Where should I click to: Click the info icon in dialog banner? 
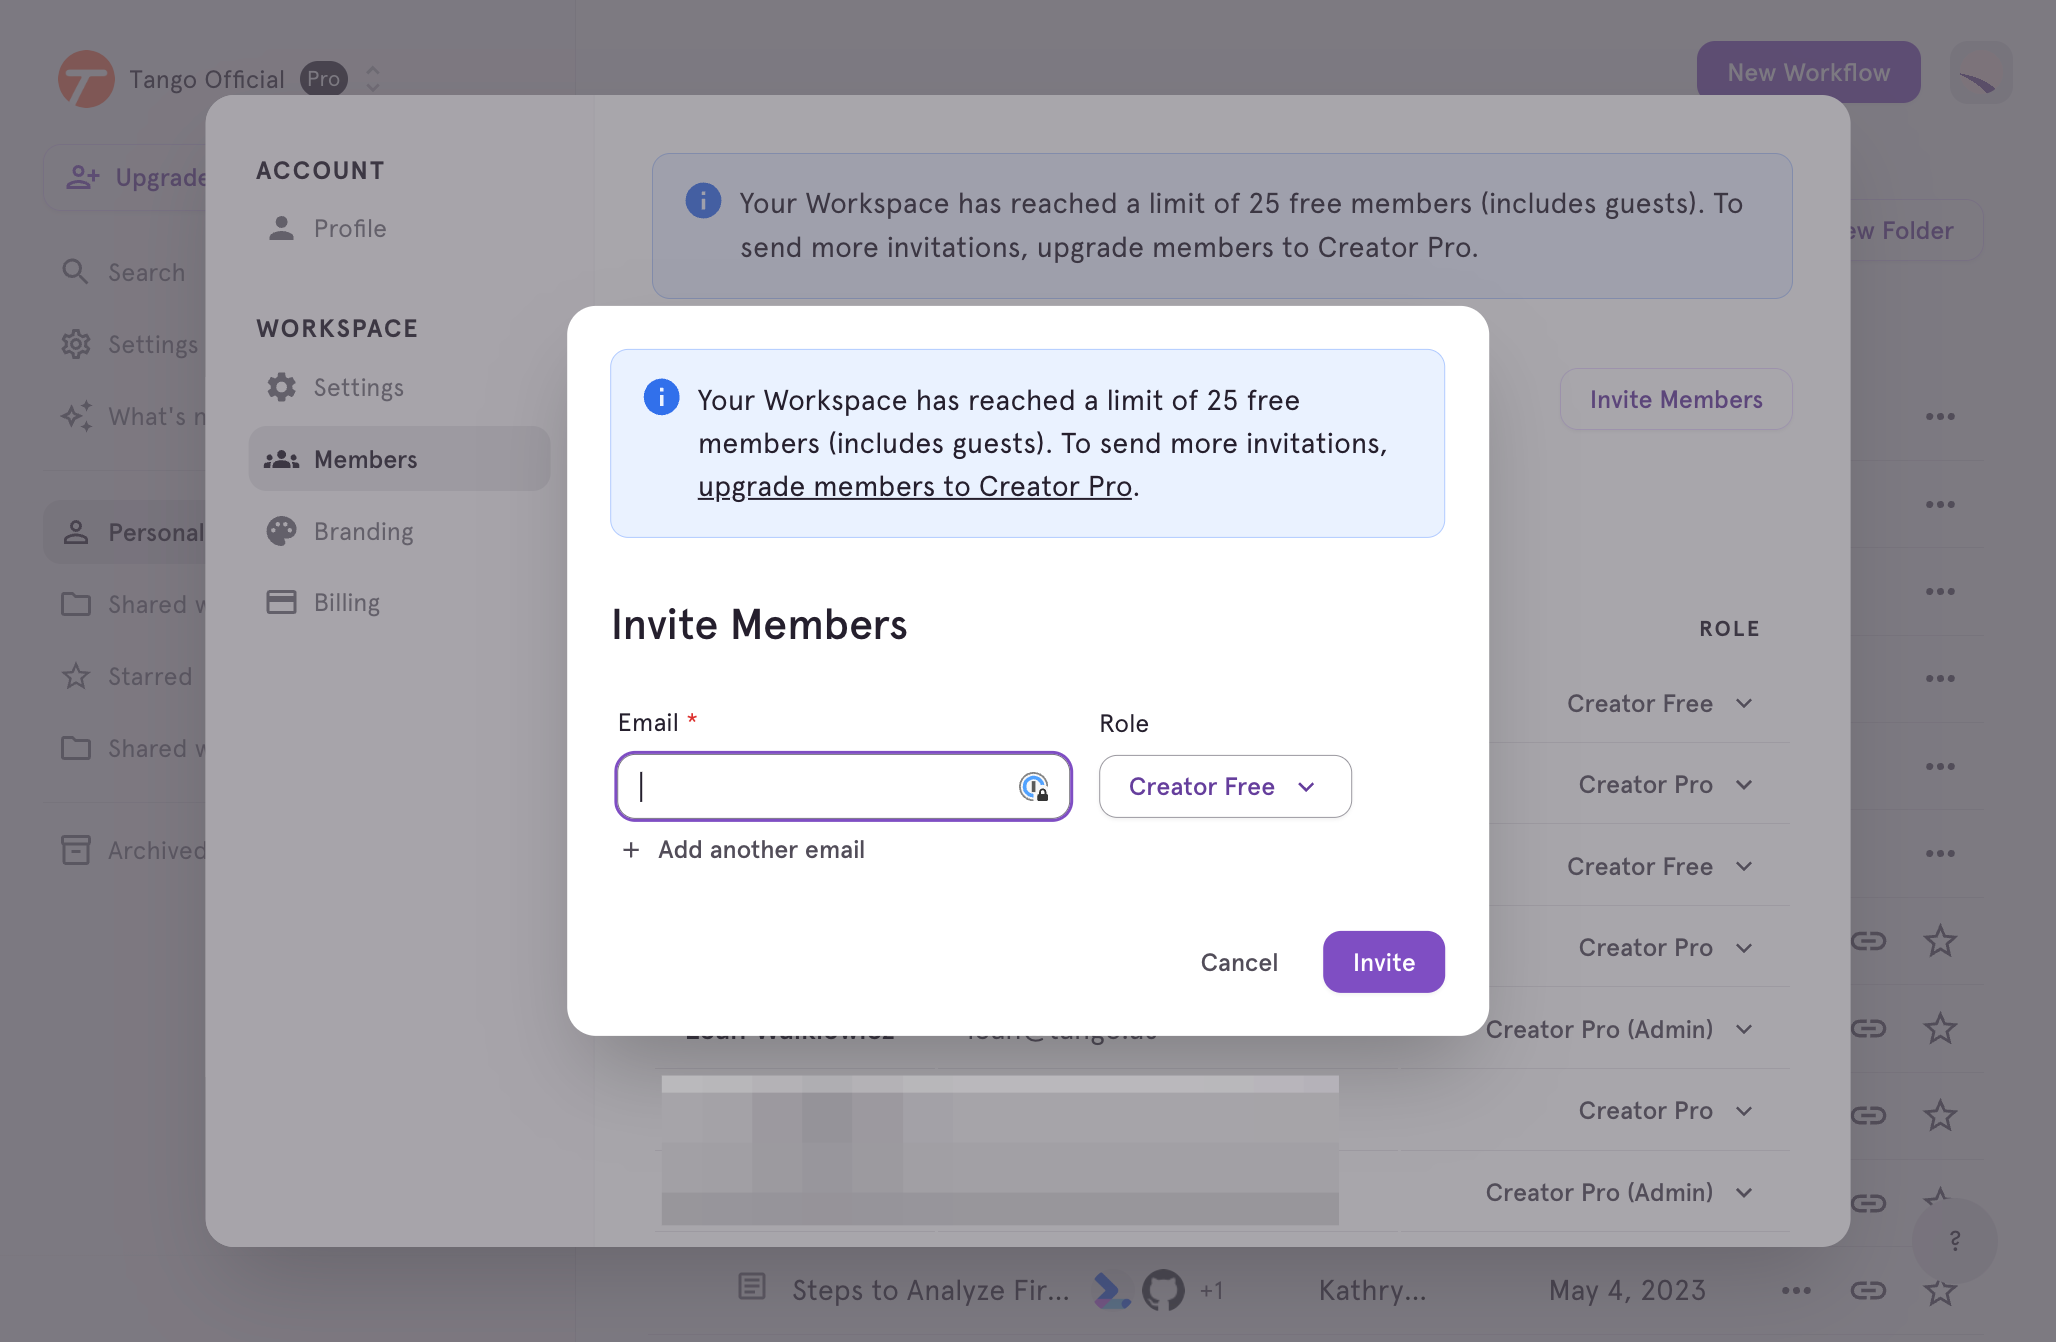[x=661, y=397]
